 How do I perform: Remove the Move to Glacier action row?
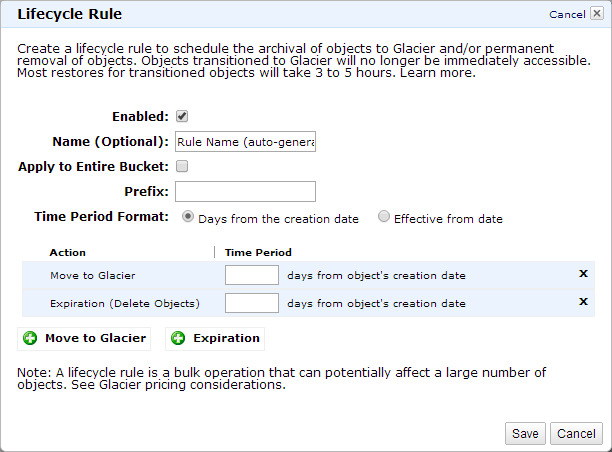point(583,274)
